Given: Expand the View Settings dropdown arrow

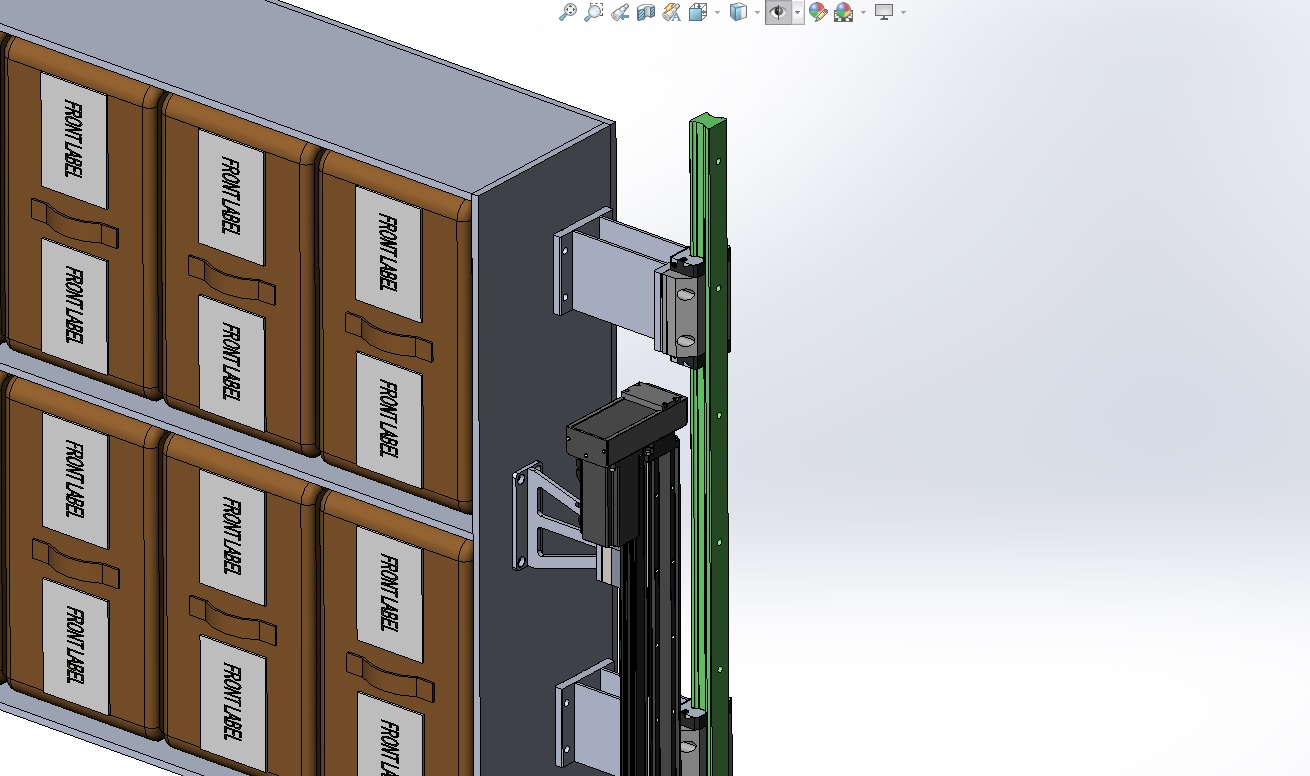Looking at the screenshot, I should (x=903, y=13).
